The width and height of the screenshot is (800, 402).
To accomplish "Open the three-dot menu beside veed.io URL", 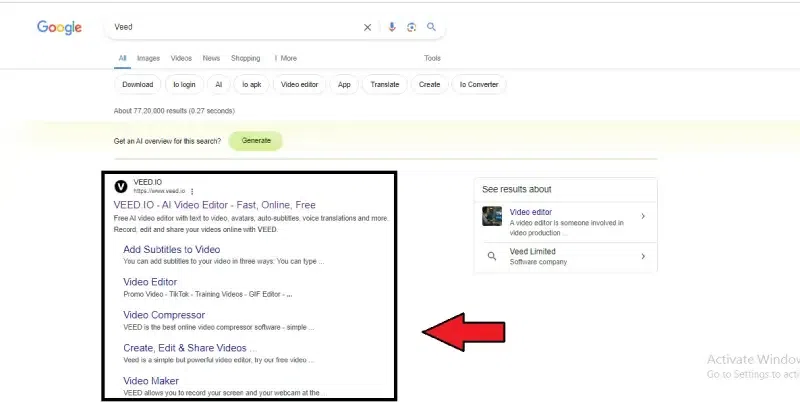I will pyautogui.click(x=192, y=191).
